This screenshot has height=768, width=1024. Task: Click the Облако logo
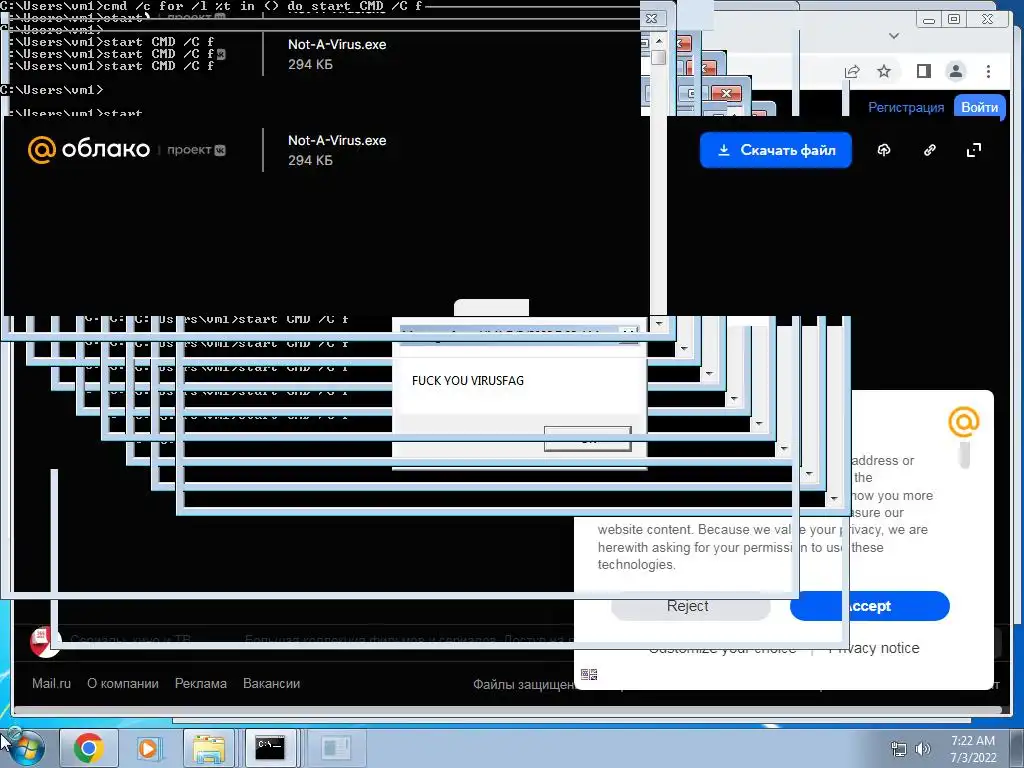(x=89, y=150)
